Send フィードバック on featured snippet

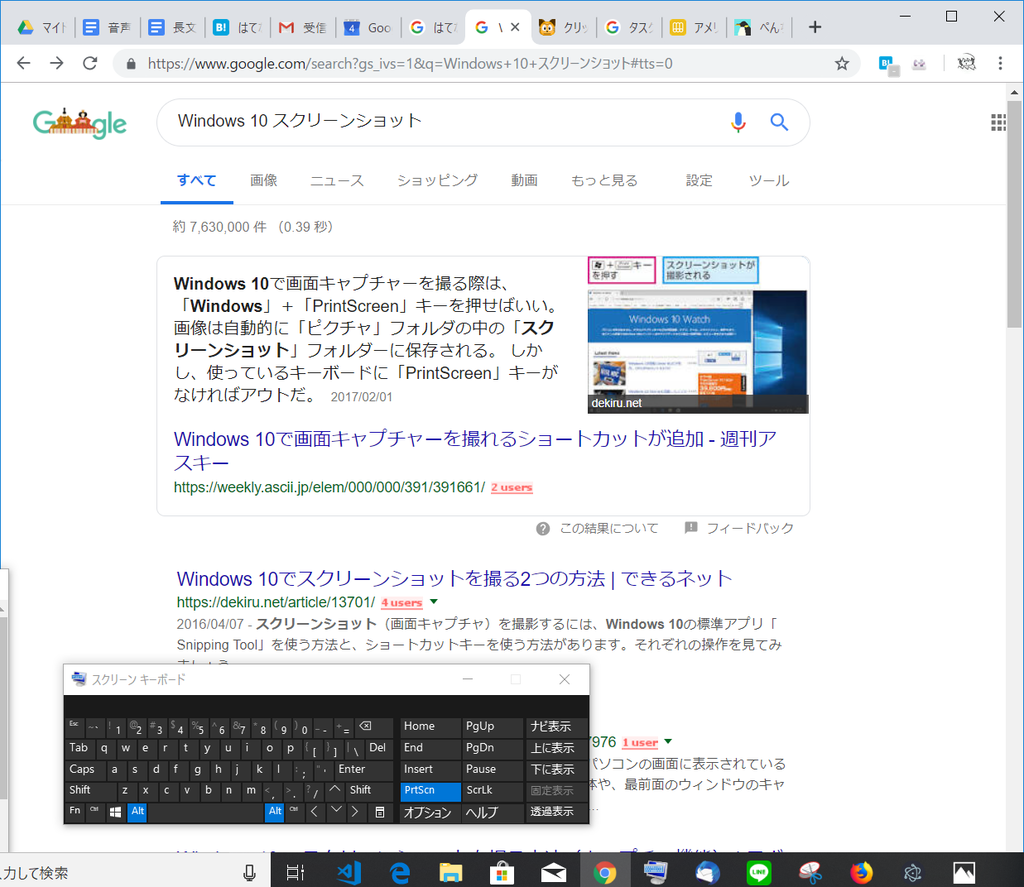(750, 528)
